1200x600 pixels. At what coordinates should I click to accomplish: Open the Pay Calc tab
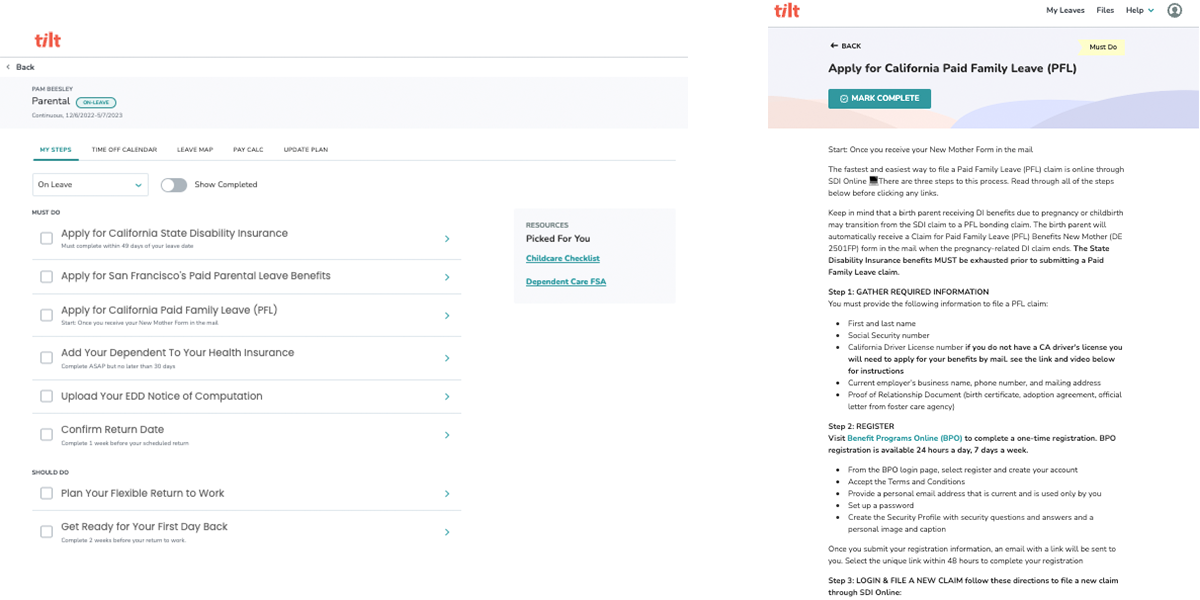pyautogui.click(x=248, y=149)
